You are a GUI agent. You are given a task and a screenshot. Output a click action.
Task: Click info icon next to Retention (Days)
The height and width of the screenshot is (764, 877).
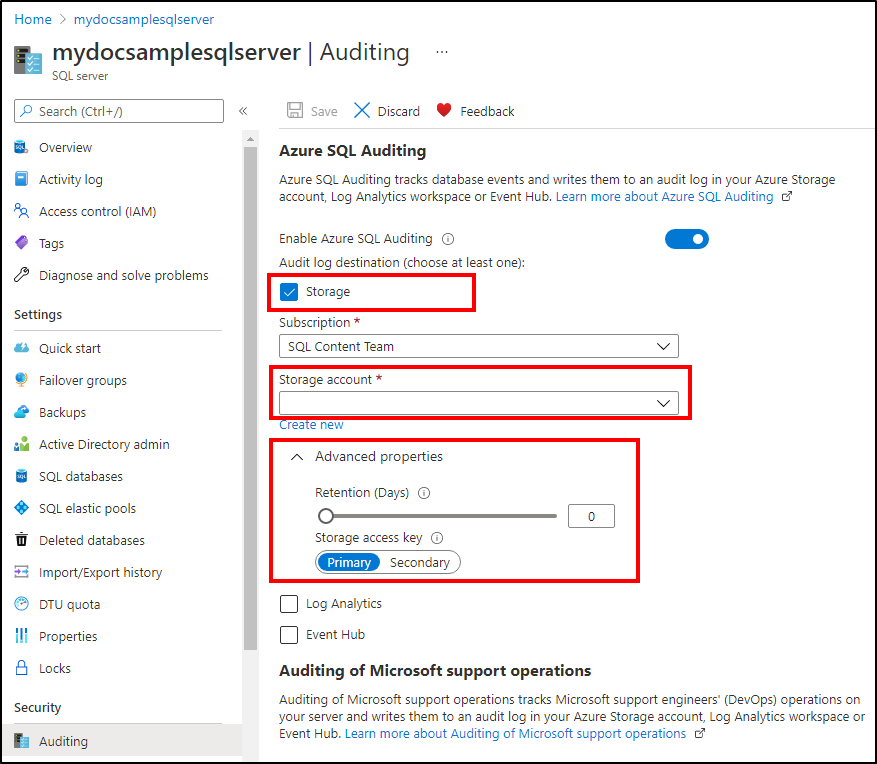click(x=424, y=493)
